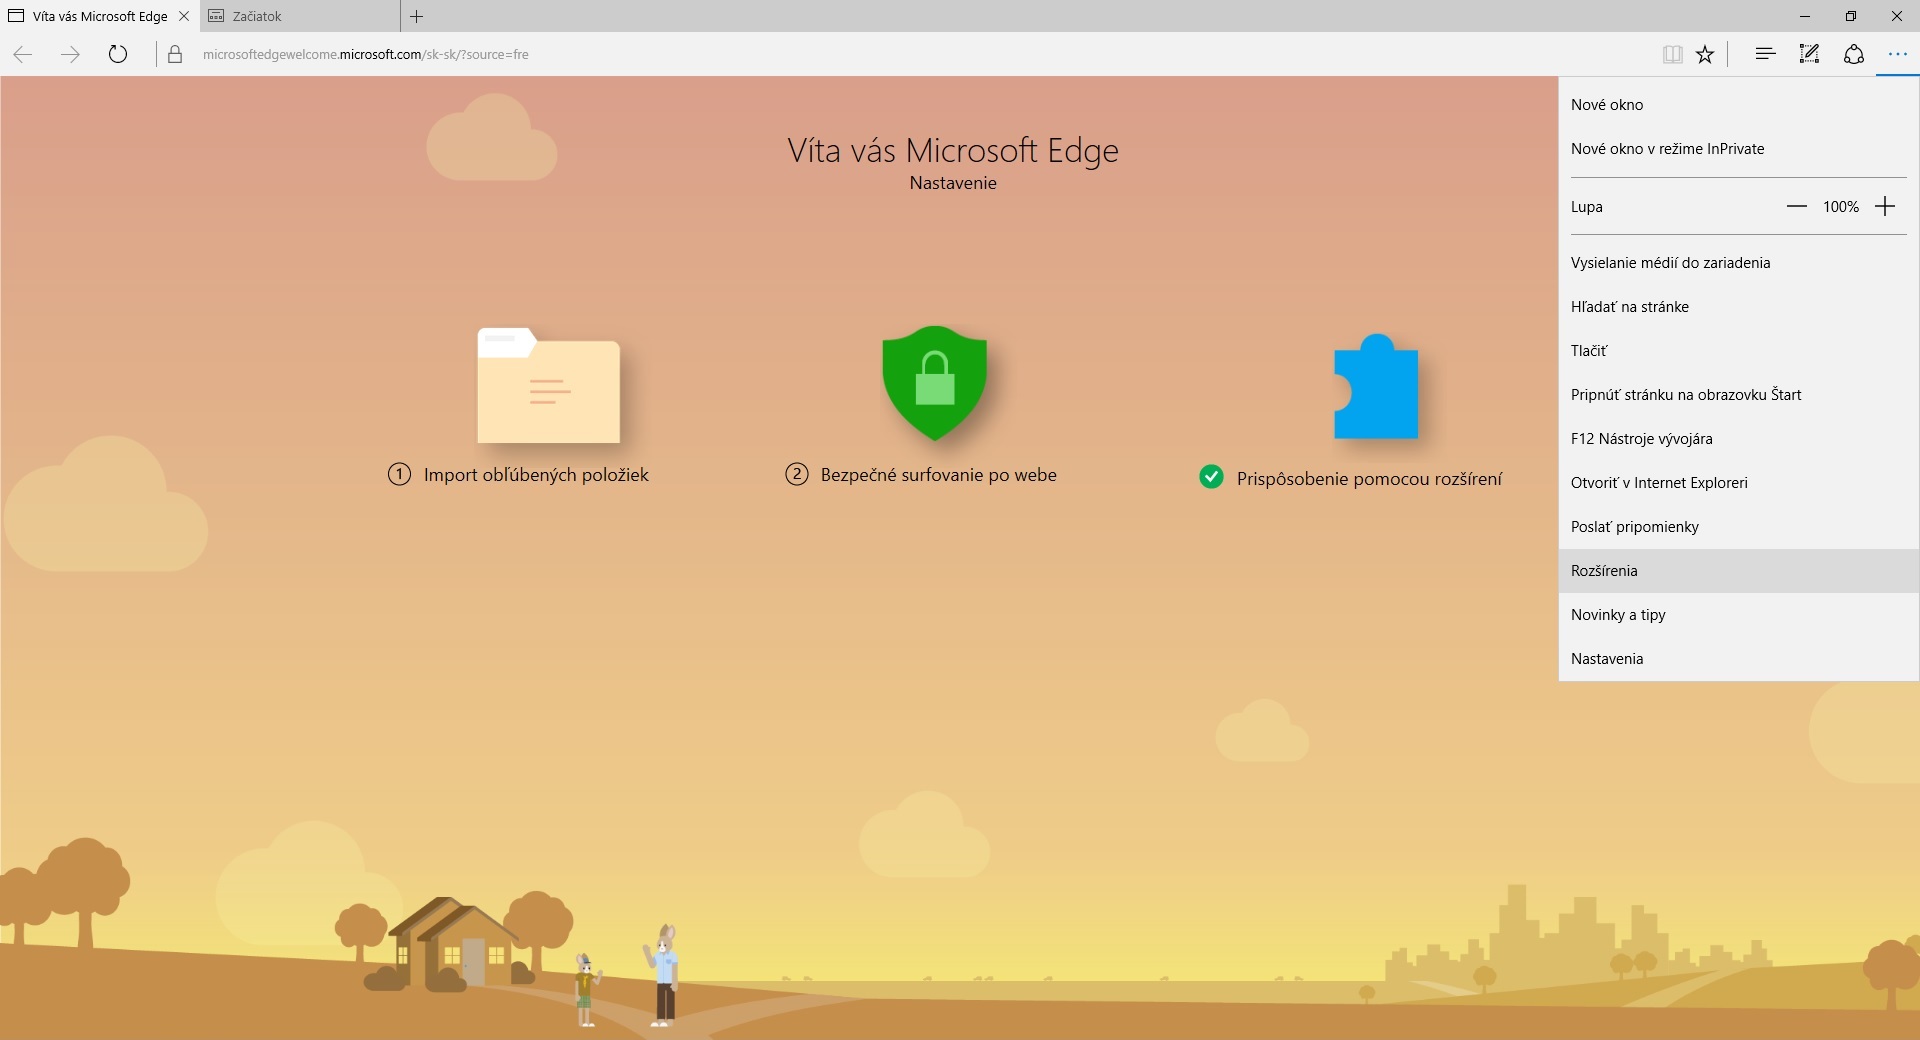Click the Forward navigation arrow

(70, 54)
